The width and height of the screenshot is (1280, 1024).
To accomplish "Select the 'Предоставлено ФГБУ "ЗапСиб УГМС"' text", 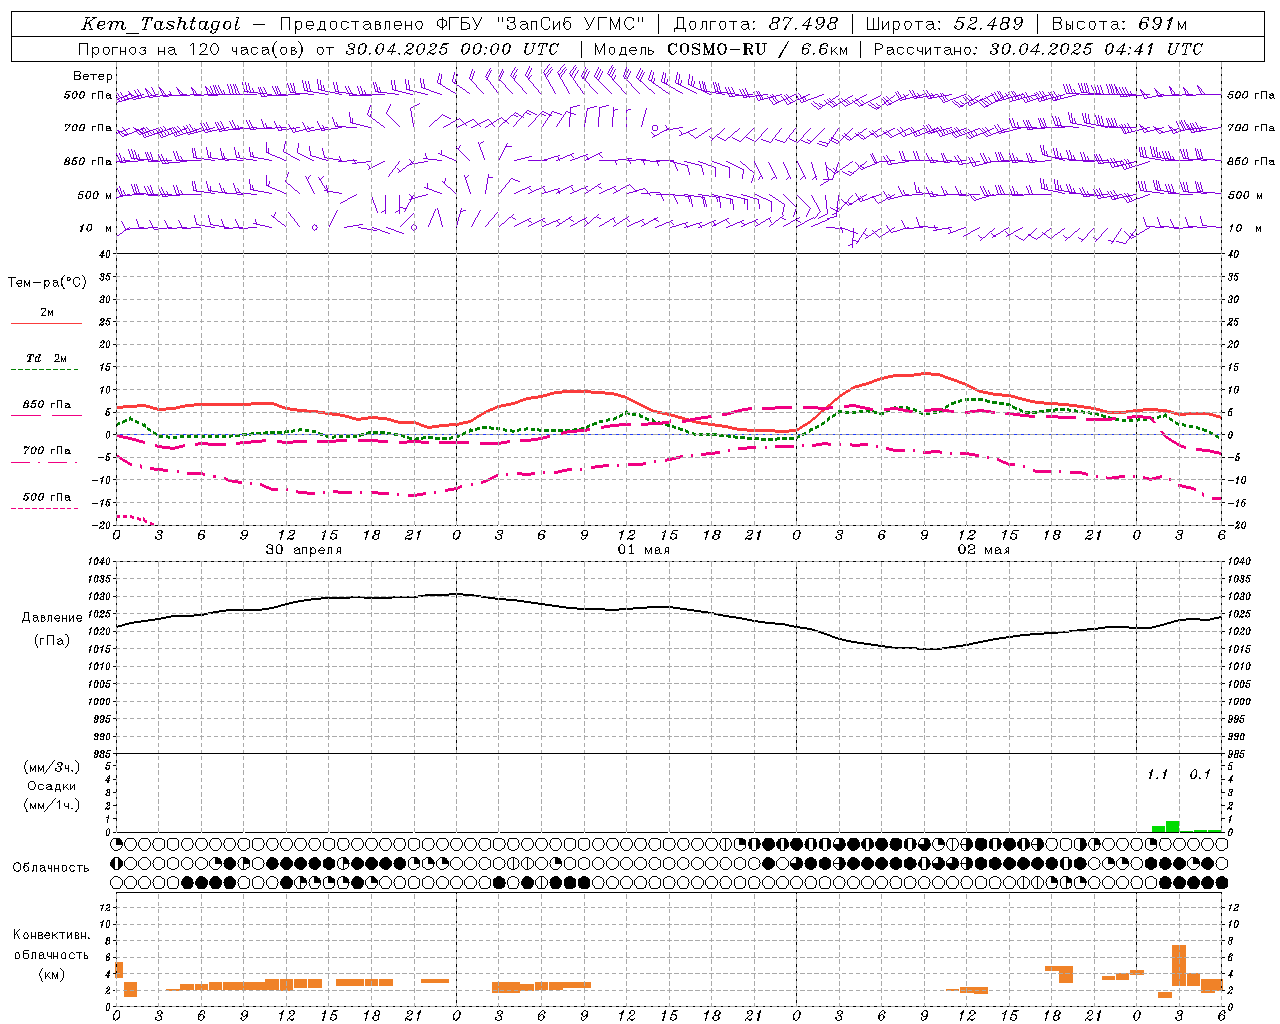I will coord(462,24).
